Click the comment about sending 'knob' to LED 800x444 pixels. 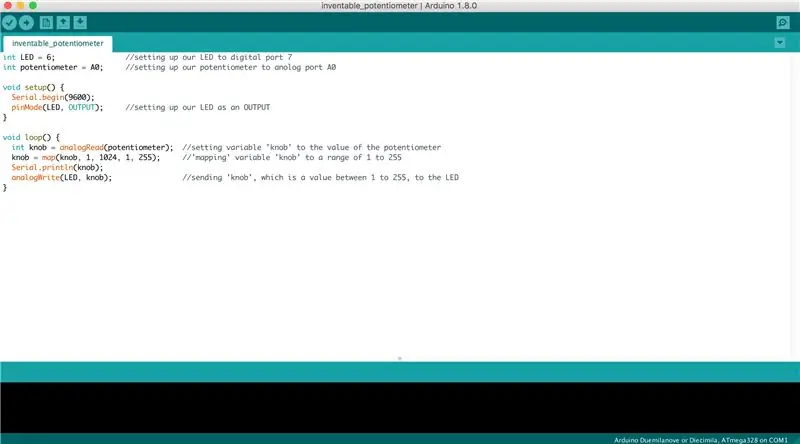tap(320, 178)
